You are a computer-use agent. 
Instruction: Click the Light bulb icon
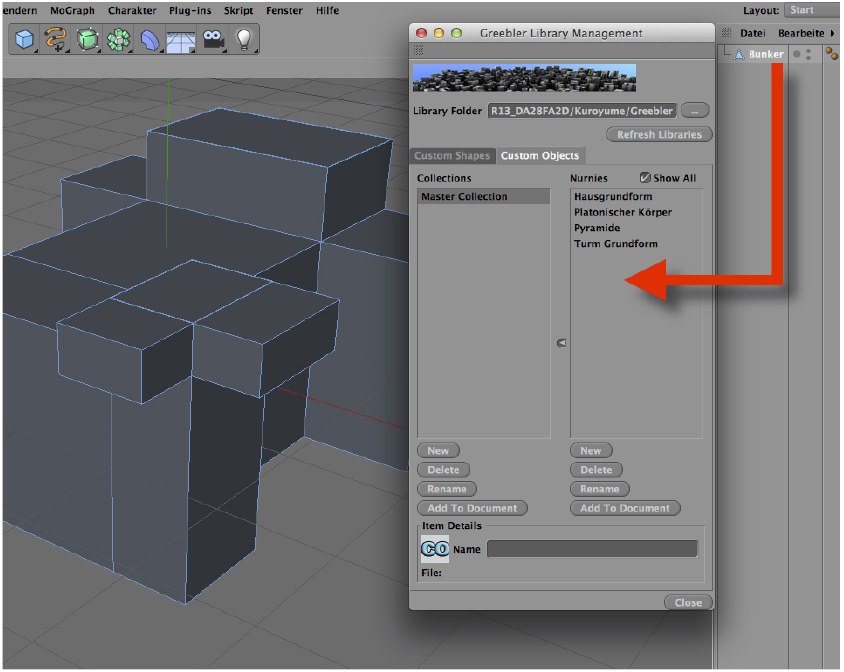(242, 40)
